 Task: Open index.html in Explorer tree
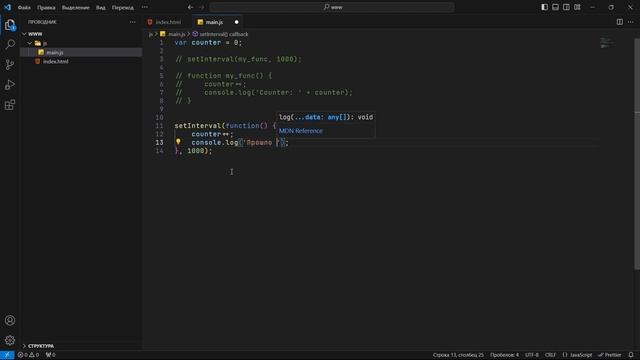pos(56,61)
